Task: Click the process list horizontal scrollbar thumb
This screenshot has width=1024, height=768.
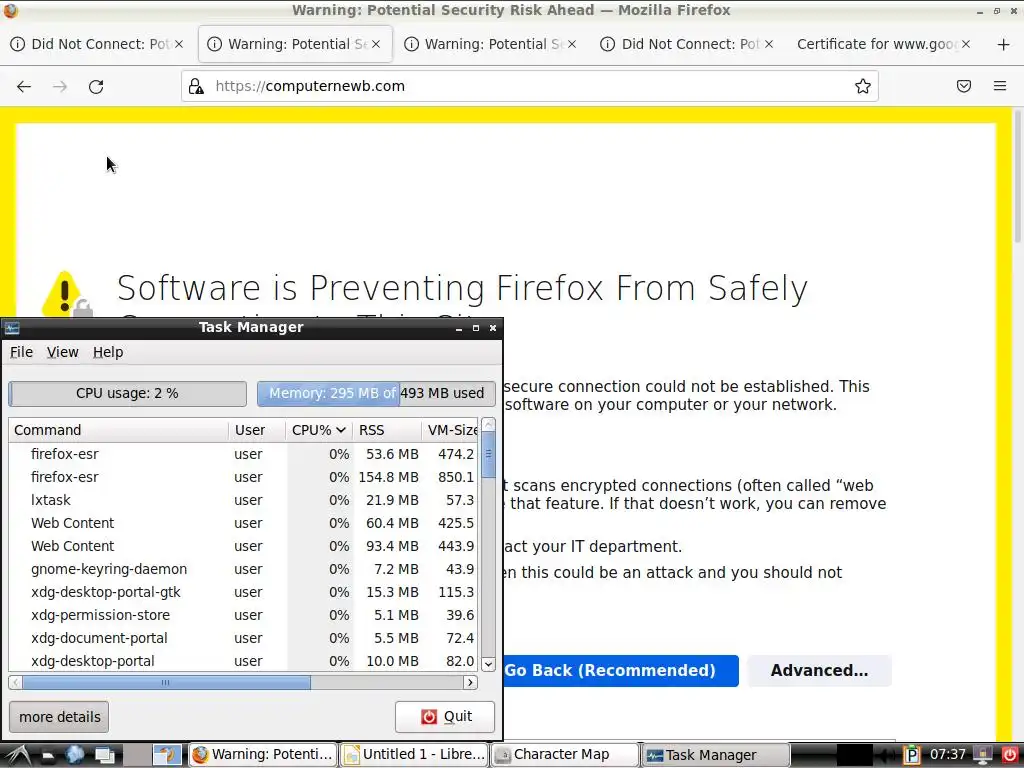Action: (166, 682)
